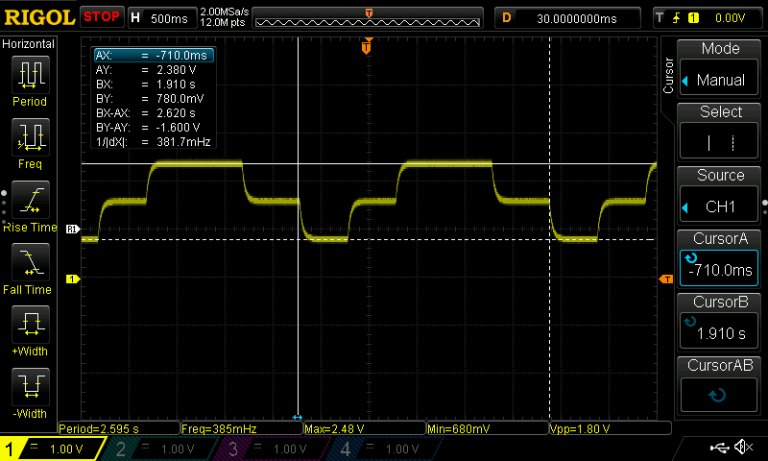
Task: Open the Source menu showing CH1
Action: [719, 196]
